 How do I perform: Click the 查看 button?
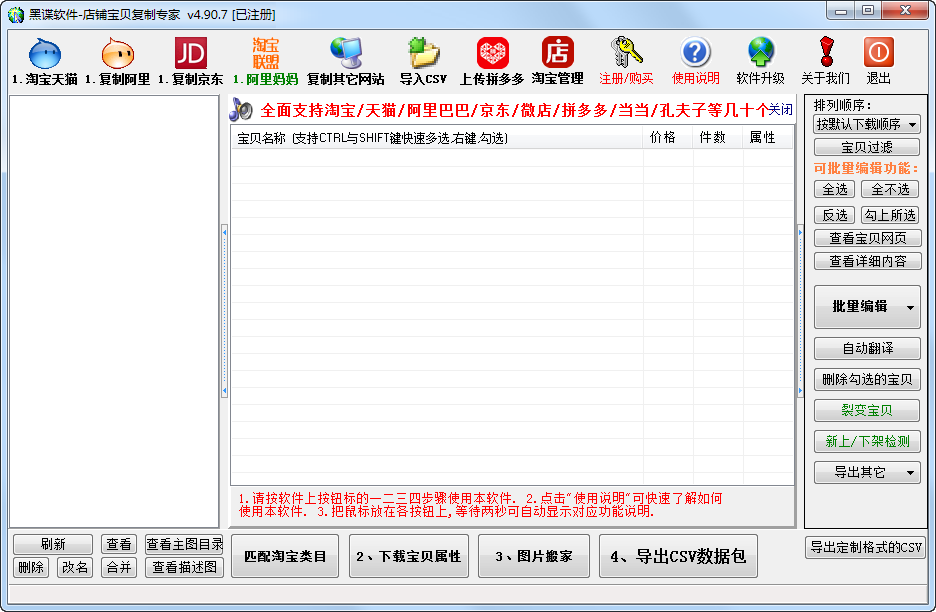(x=119, y=544)
